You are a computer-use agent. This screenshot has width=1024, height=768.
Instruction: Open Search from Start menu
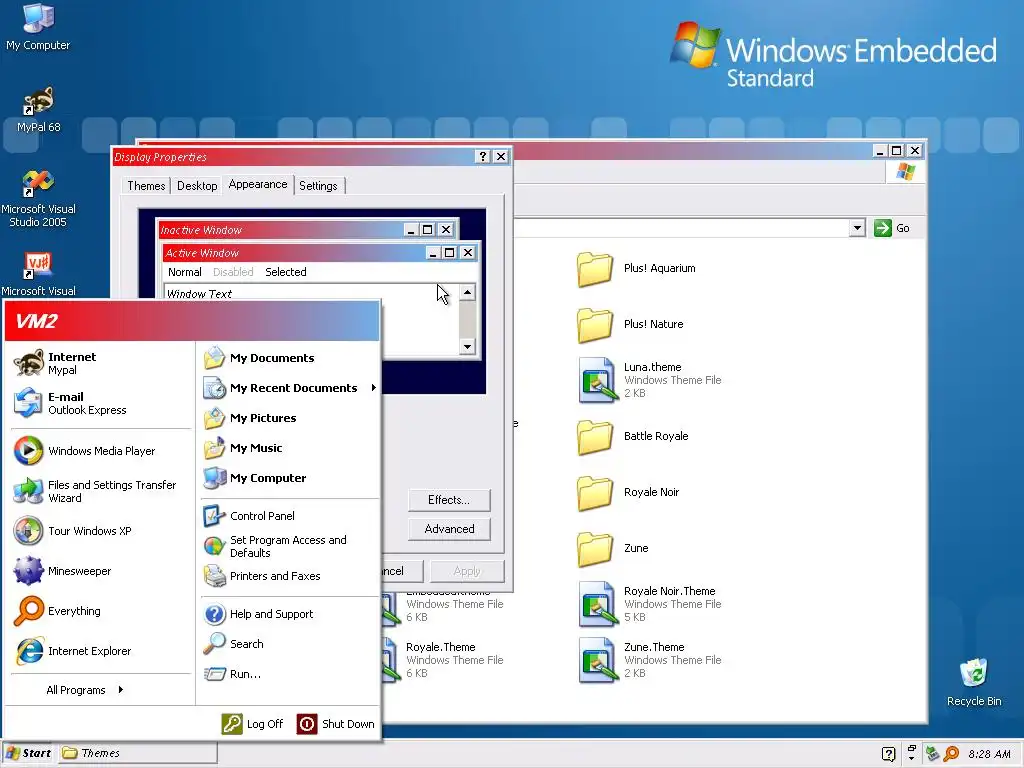[289, 644]
